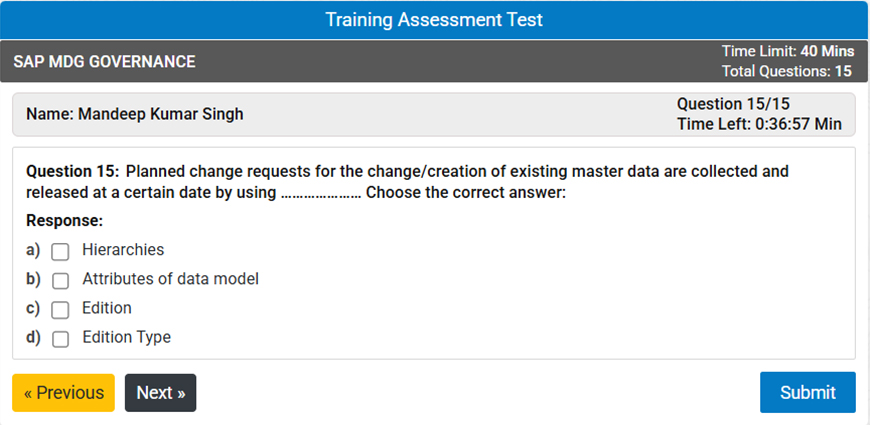Click the candidate name Mandeep Kumar Singh

coord(134,114)
